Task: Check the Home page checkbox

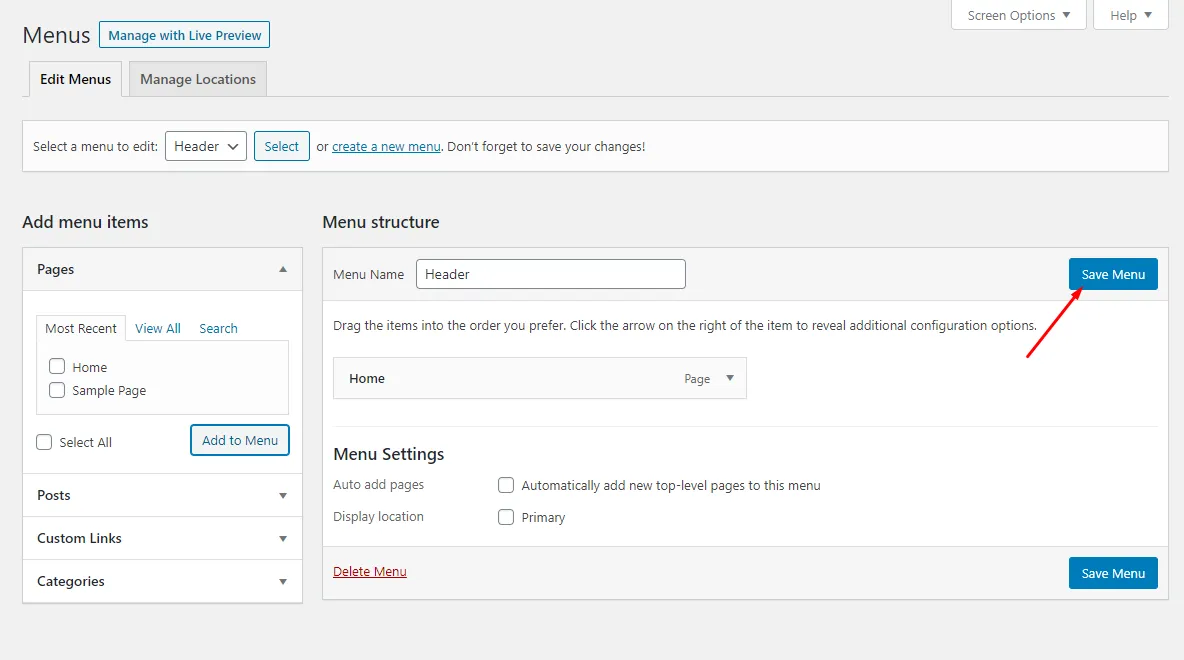Action: [x=57, y=367]
